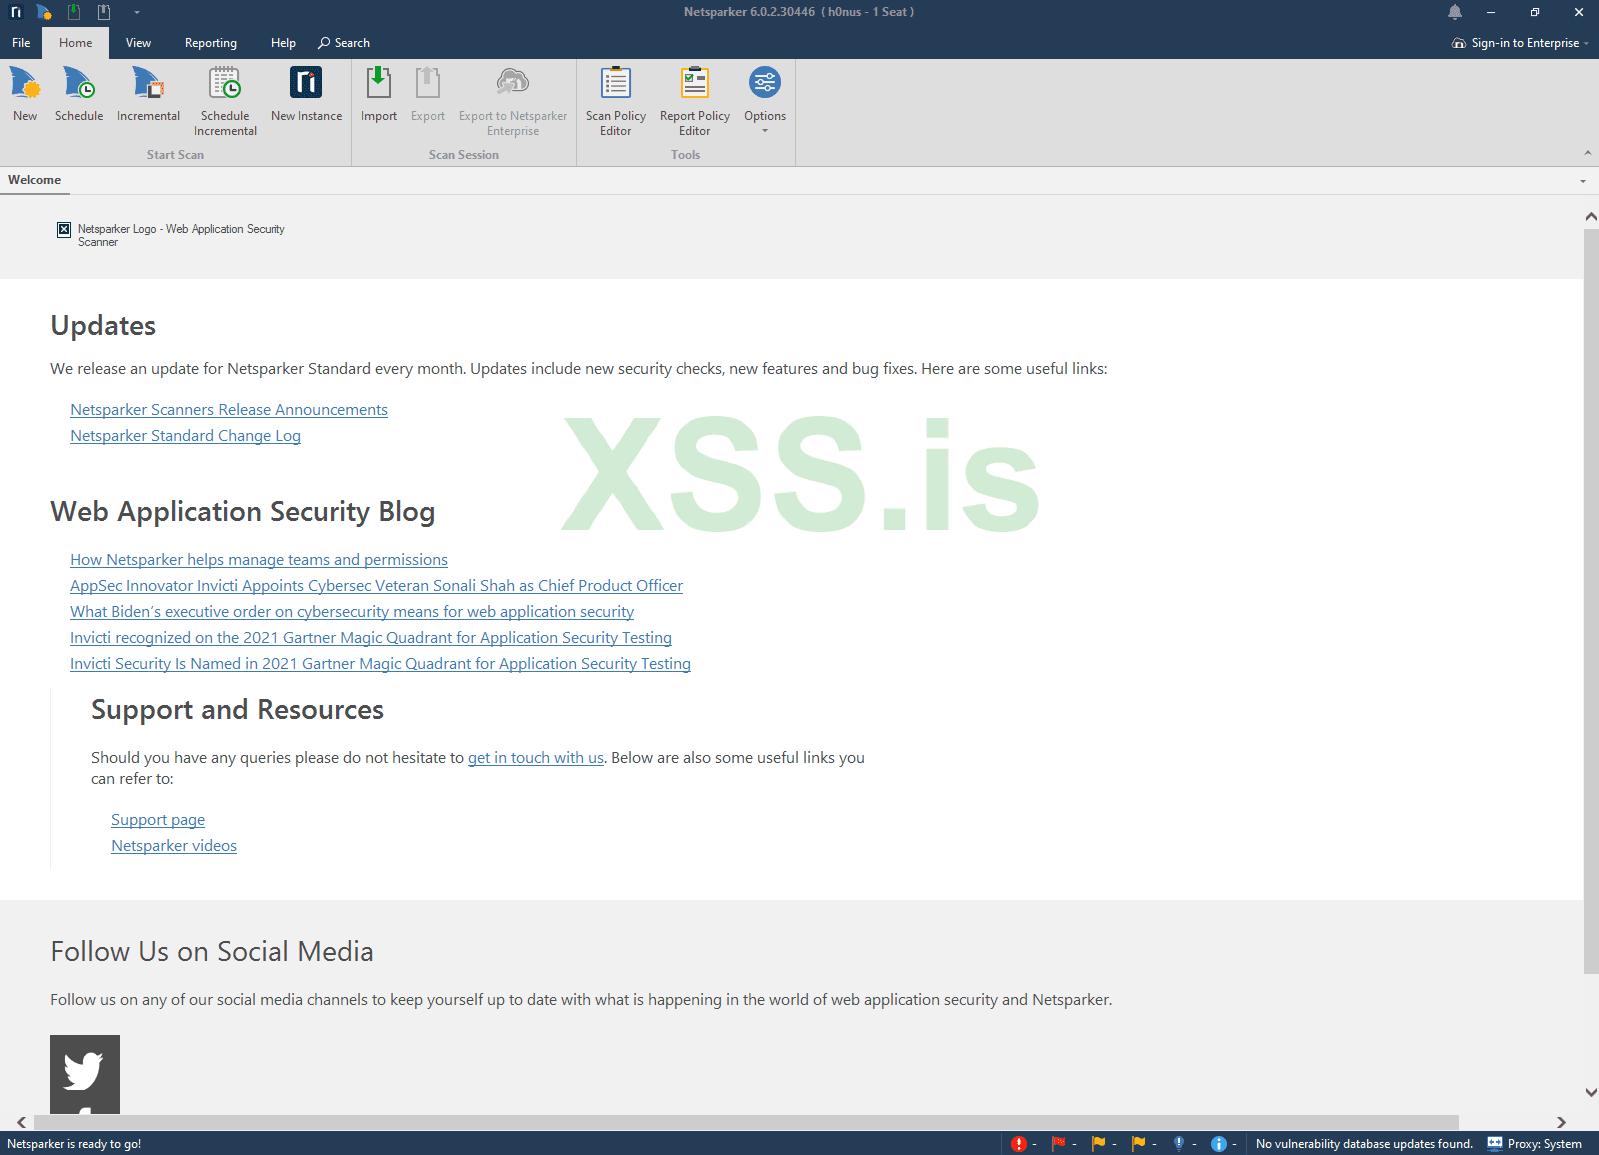Open the Report Policy Editor
The width and height of the screenshot is (1599, 1155).
(x=695, y=101)
